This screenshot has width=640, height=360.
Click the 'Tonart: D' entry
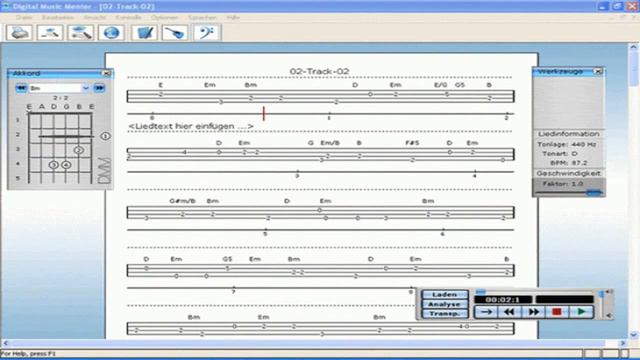pyautogui.click(x=560, y=153)
